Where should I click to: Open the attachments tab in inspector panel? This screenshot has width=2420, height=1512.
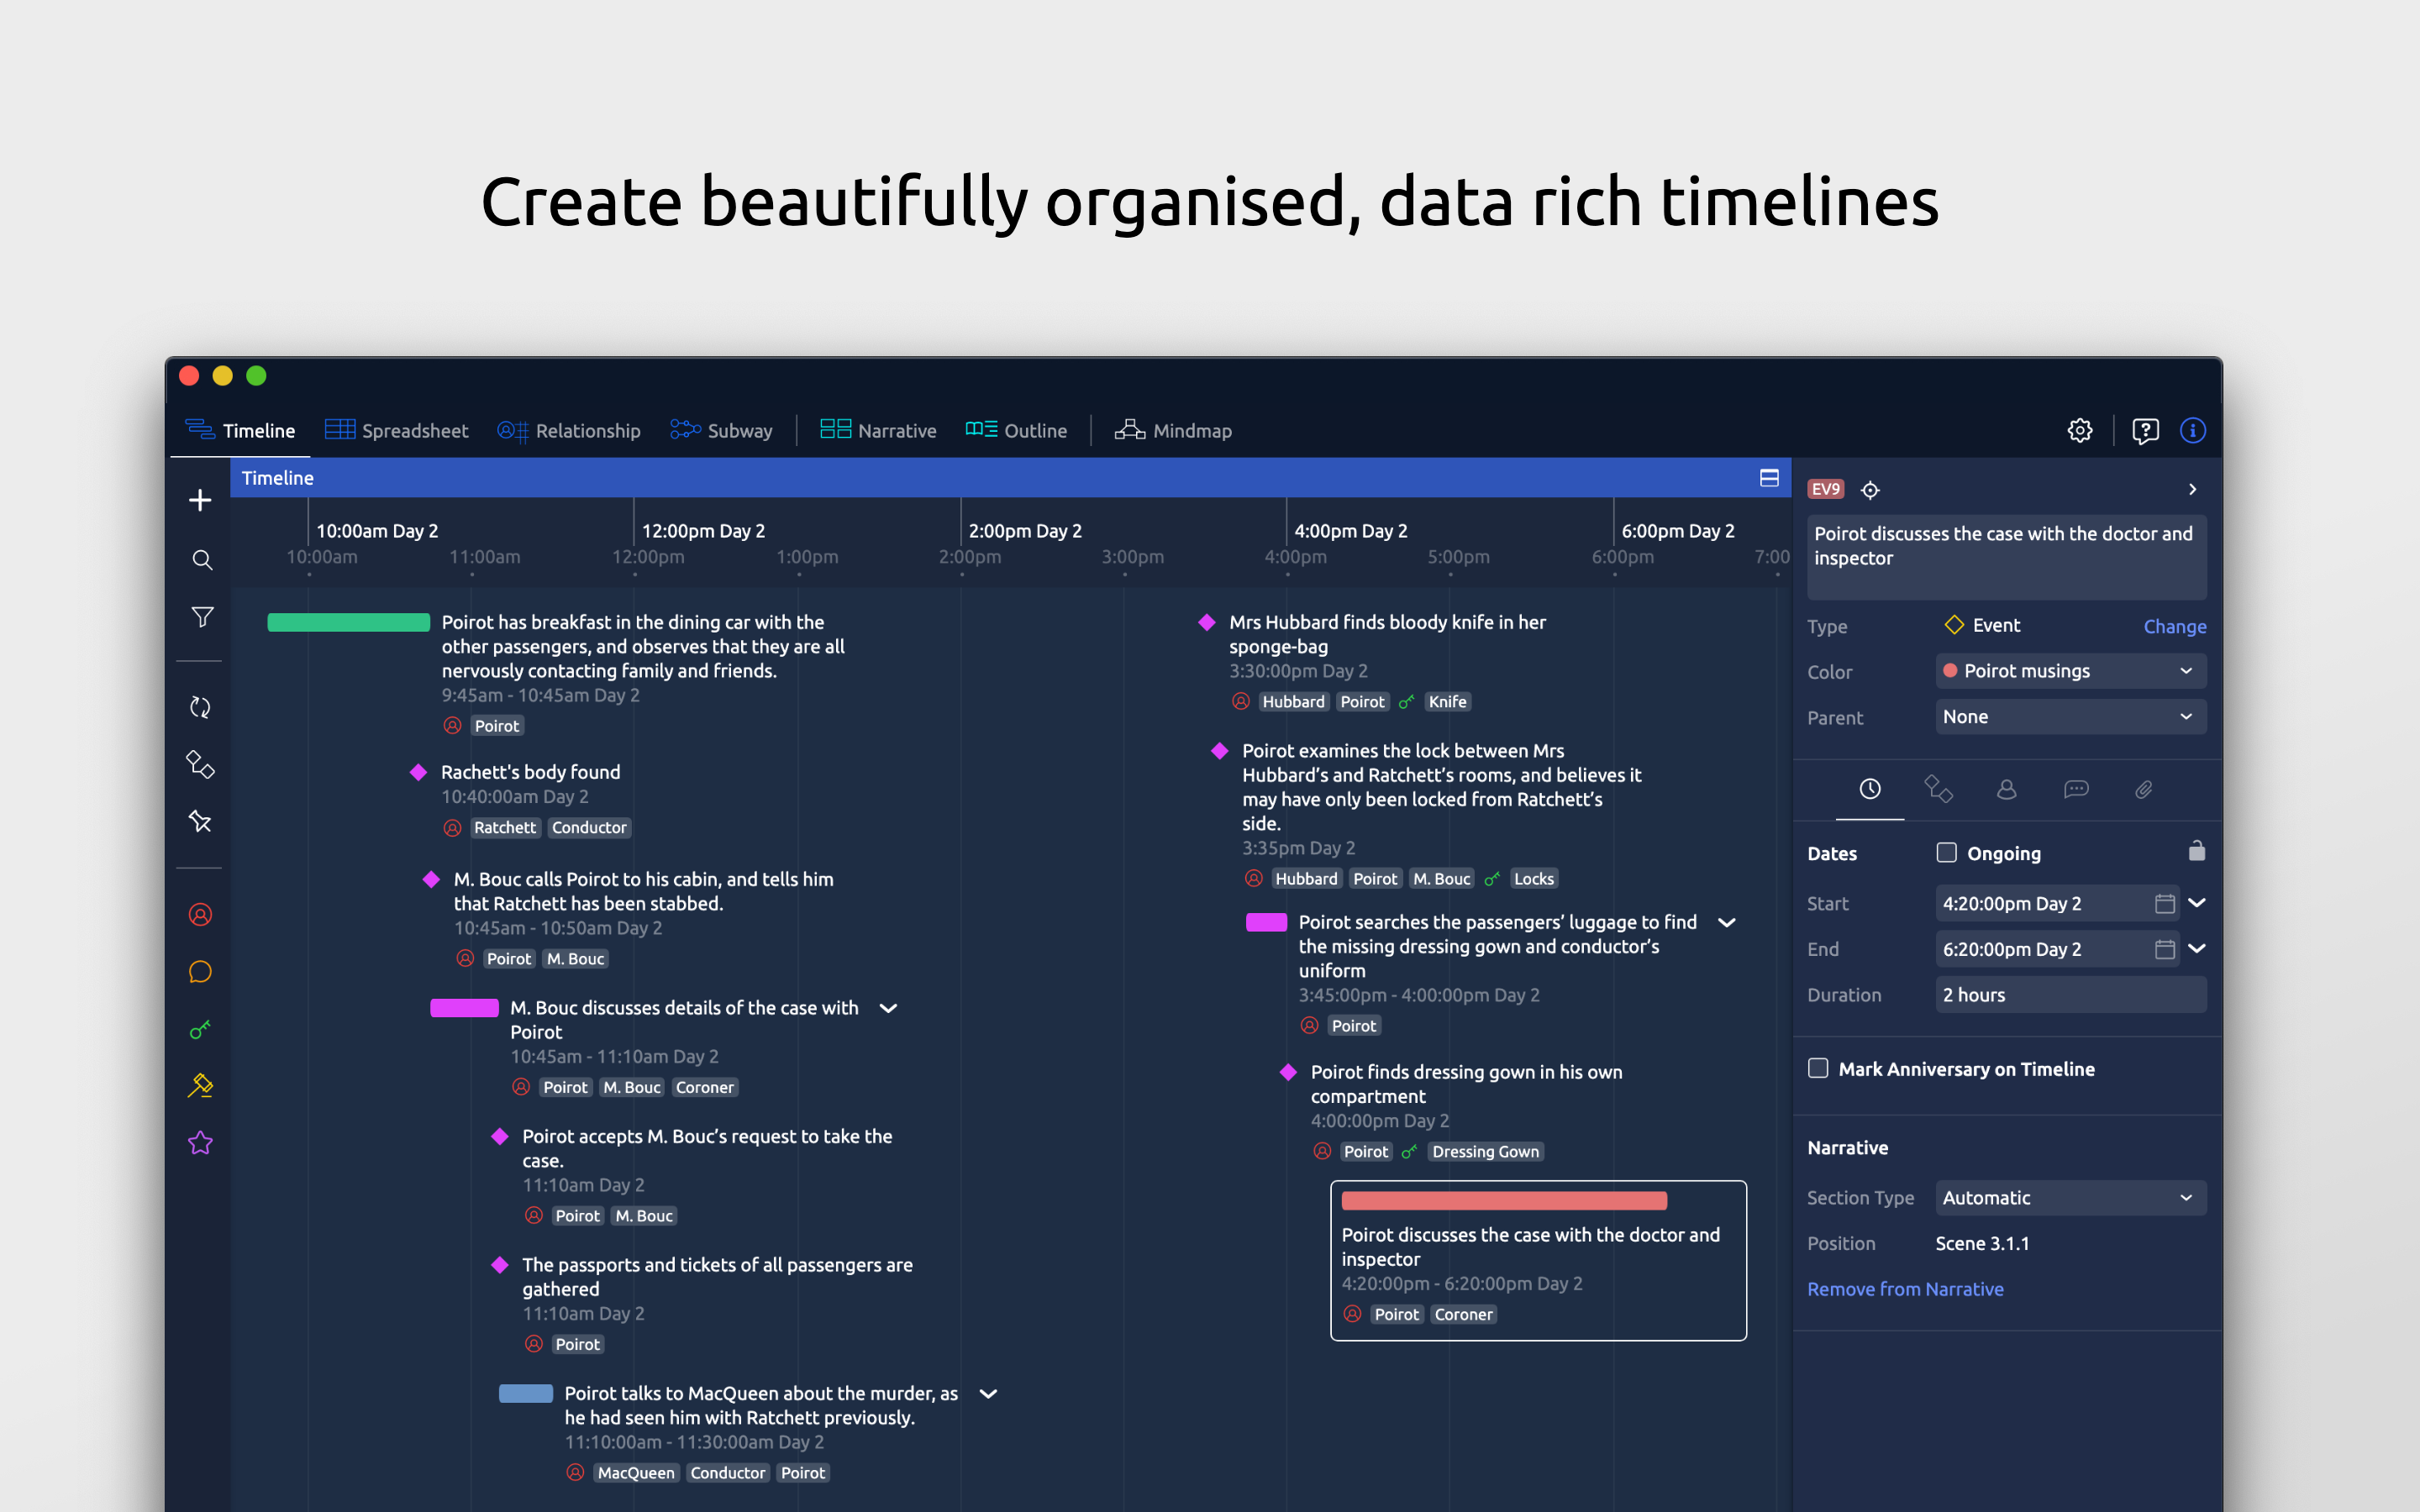2143,790
